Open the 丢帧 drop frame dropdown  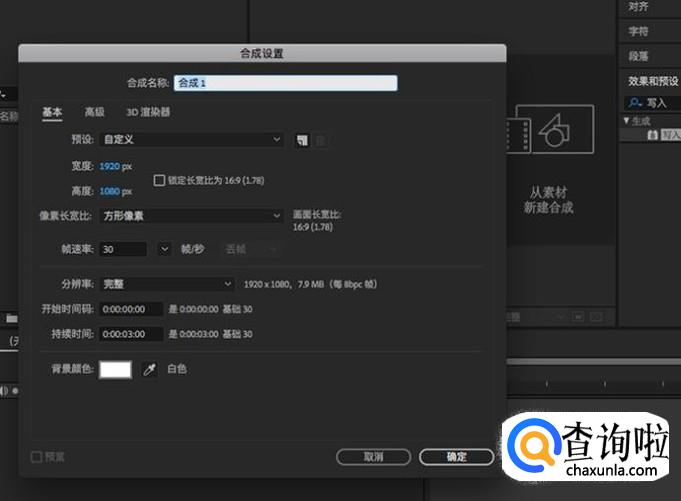[x=250, y=249]
